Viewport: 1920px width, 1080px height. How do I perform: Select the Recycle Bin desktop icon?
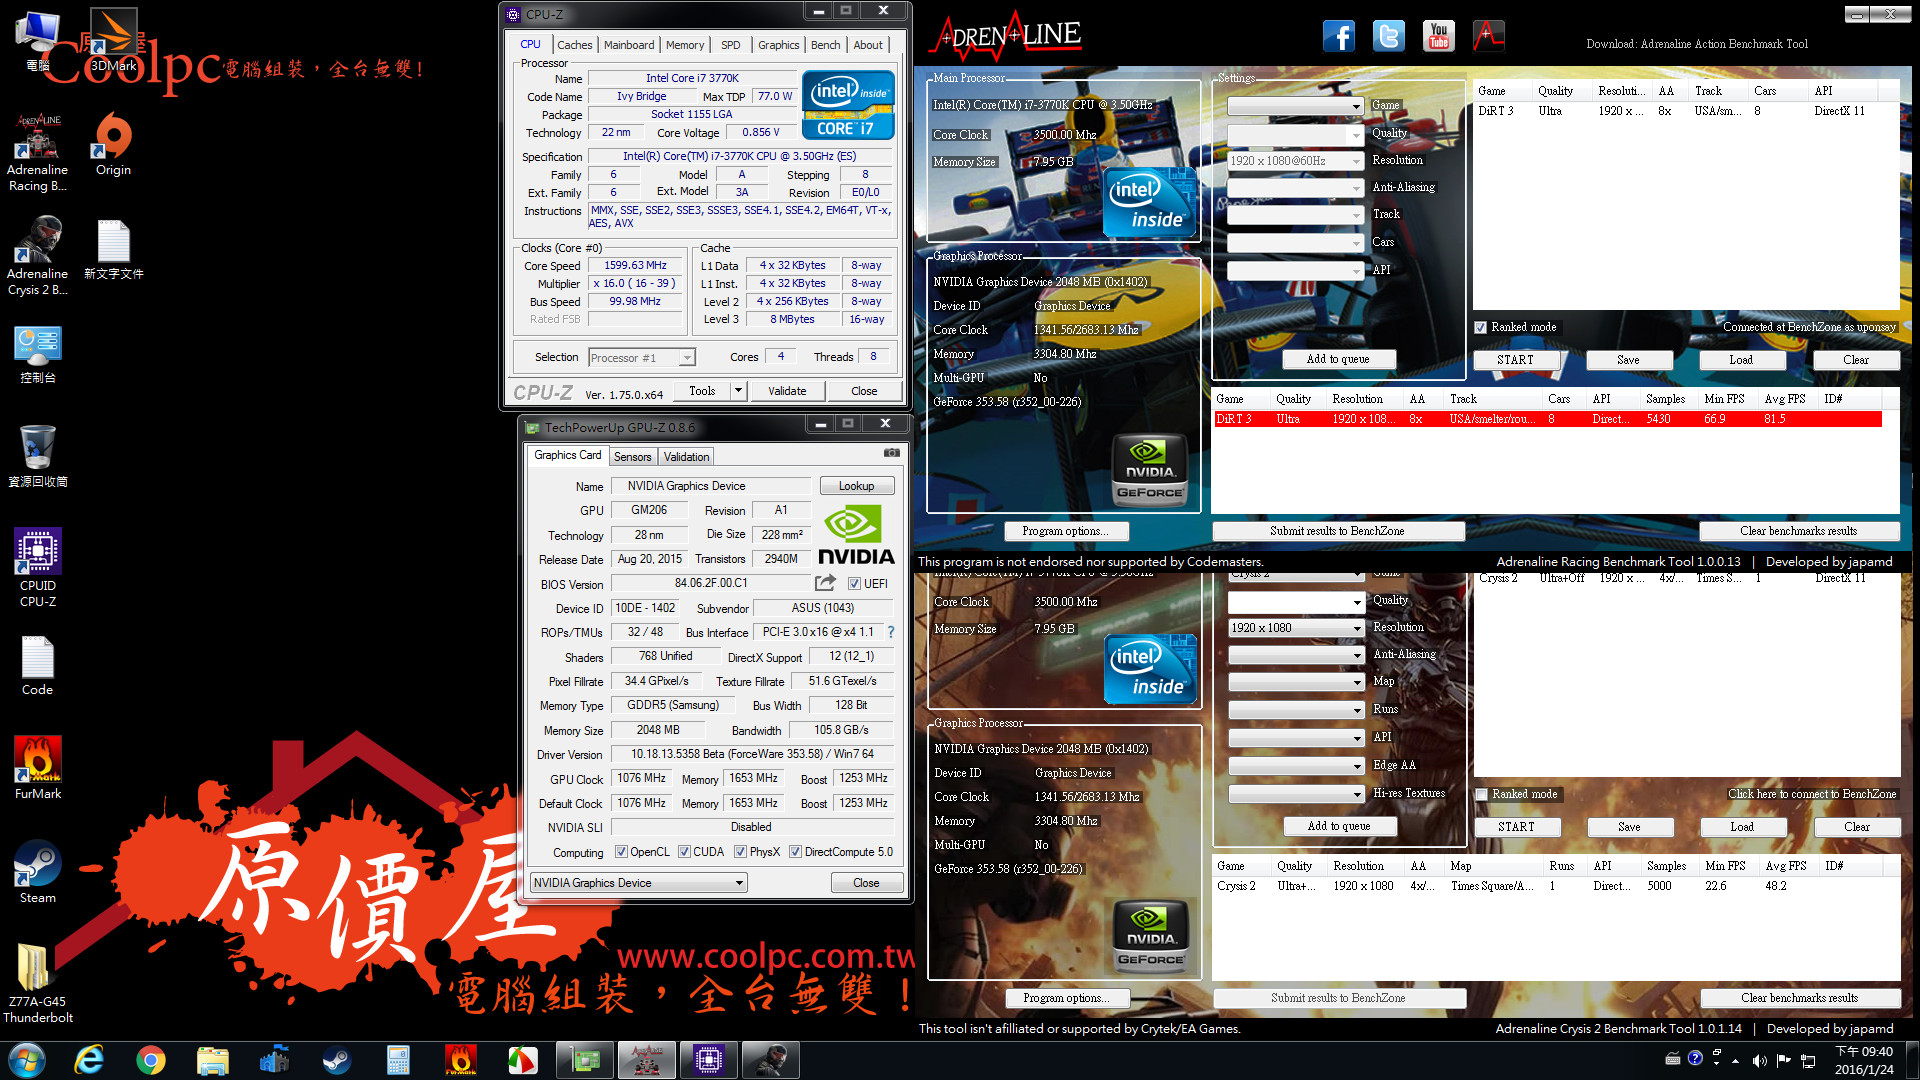38,457
